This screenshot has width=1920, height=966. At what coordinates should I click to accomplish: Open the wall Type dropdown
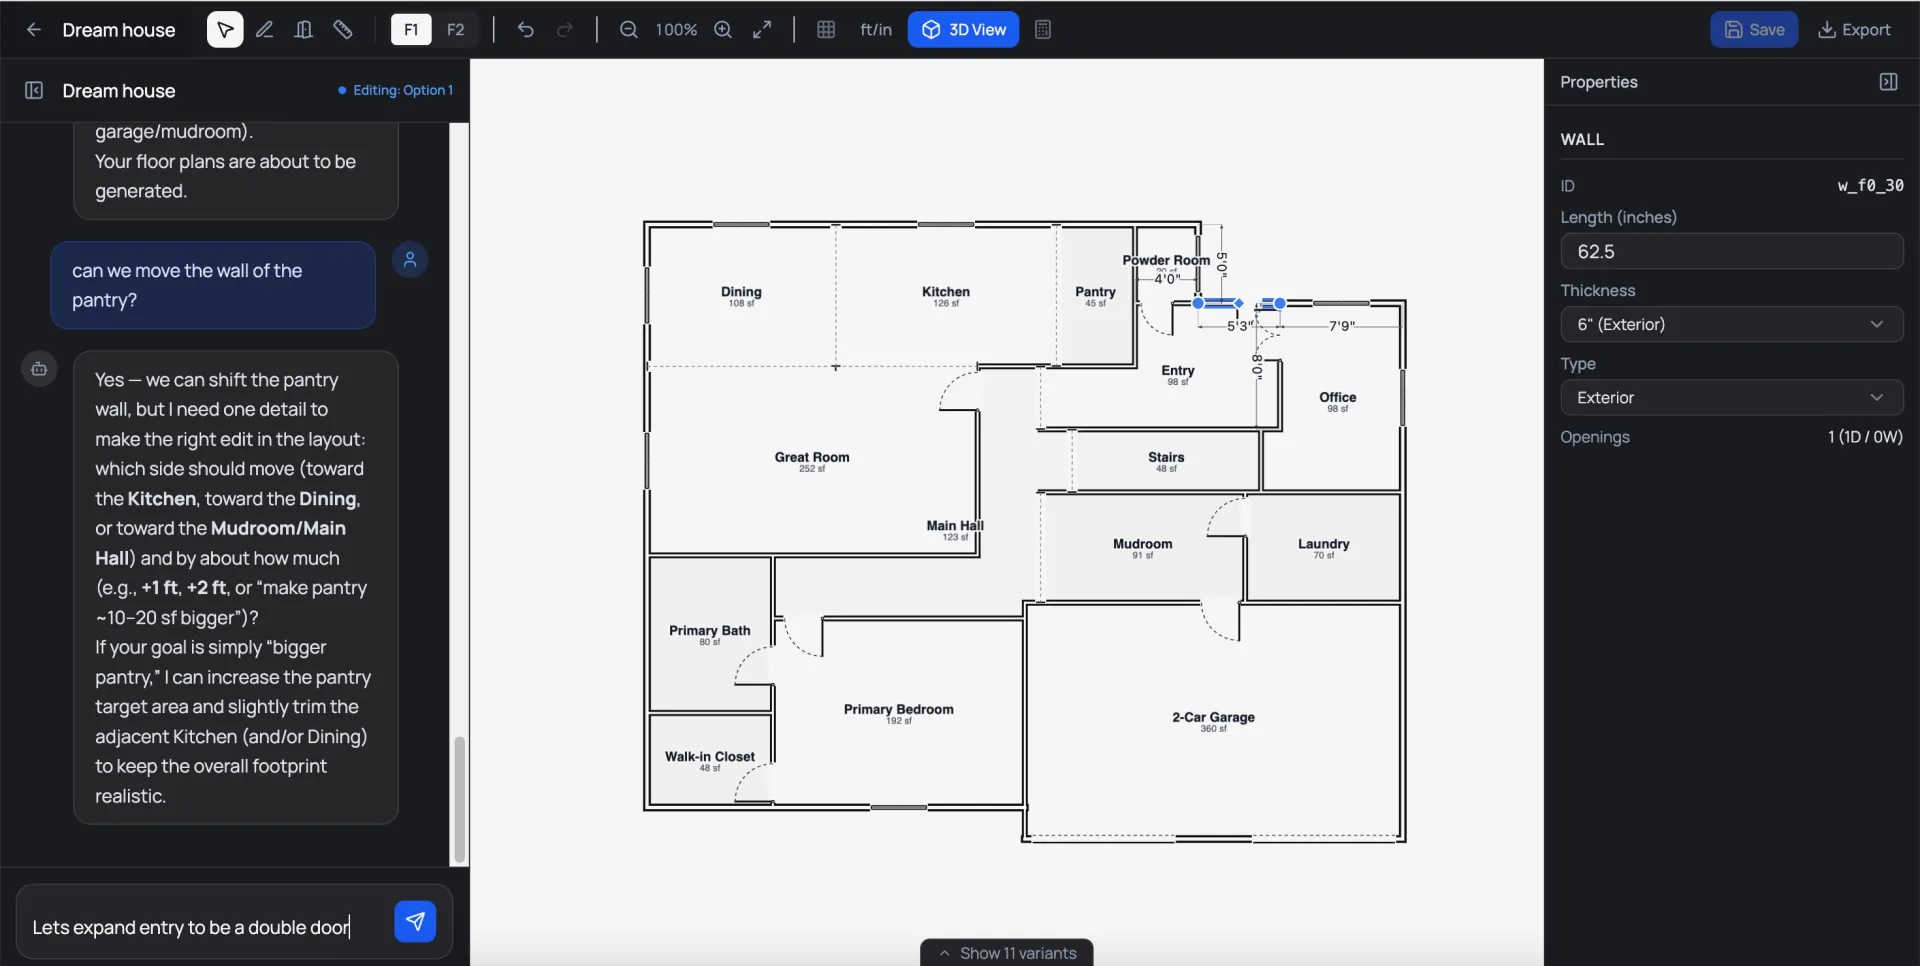(x=1733, y=397)
